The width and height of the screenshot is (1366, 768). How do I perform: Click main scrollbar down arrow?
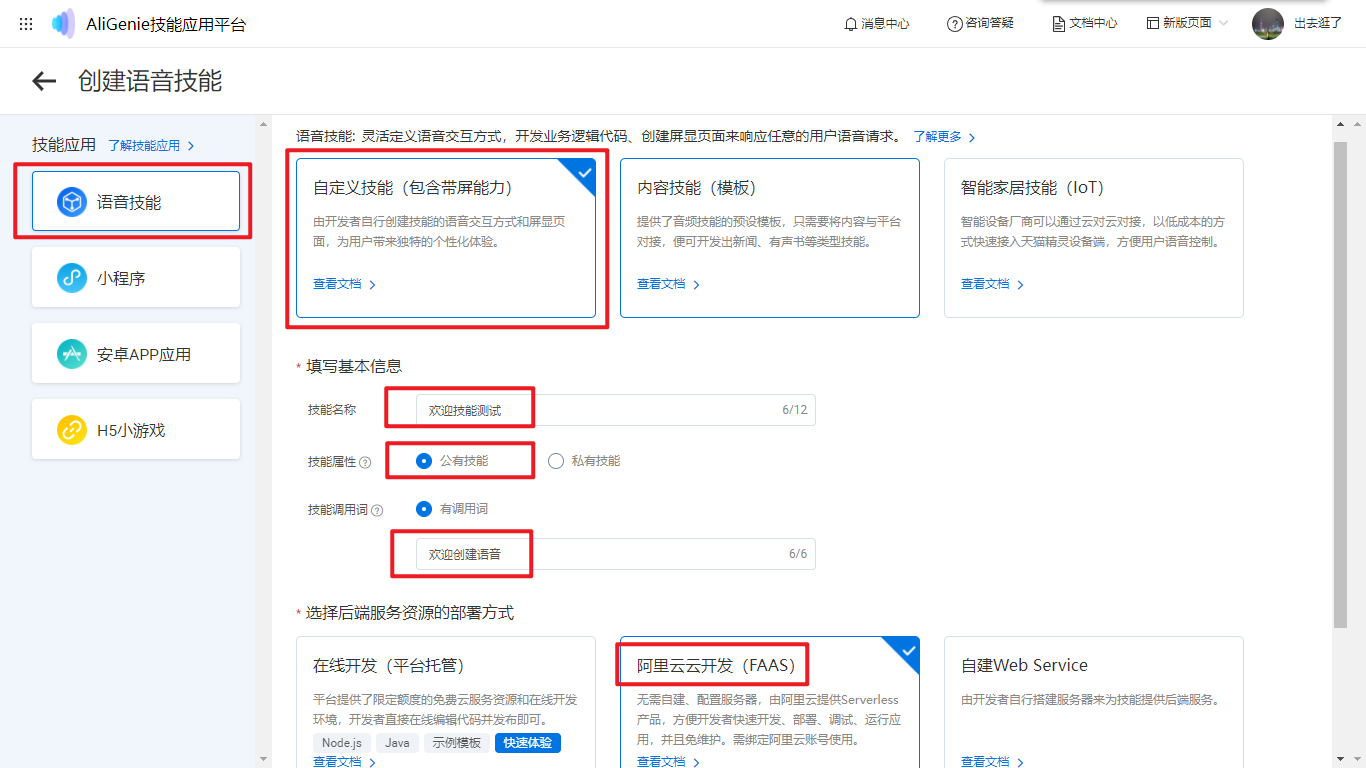[x=1340, y=758]
